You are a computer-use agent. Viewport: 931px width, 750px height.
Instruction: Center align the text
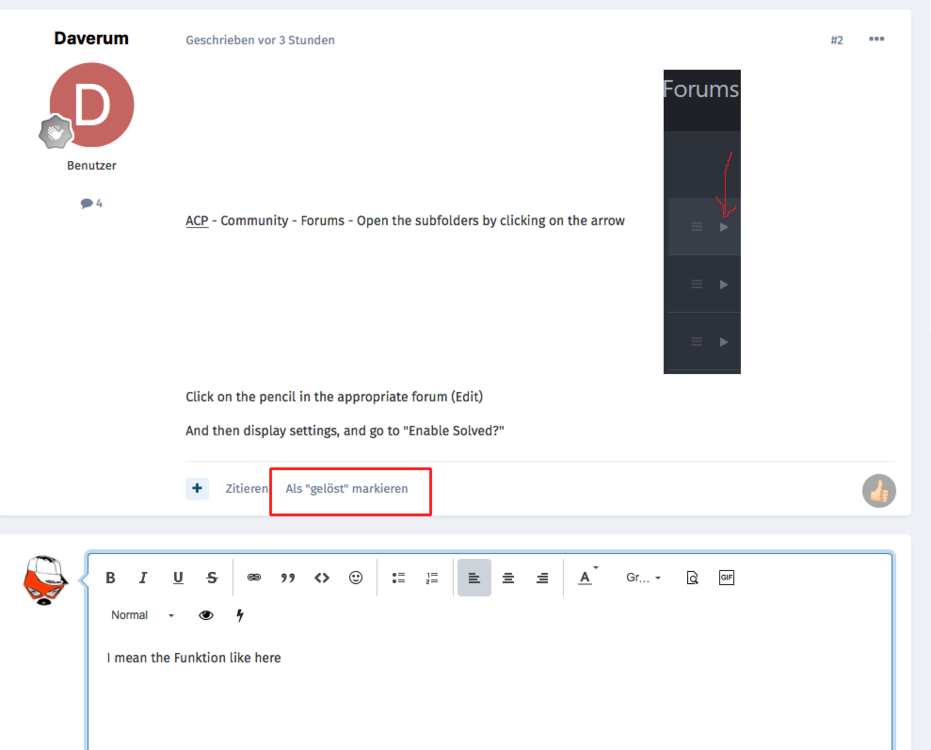click(x=508, y=578)
